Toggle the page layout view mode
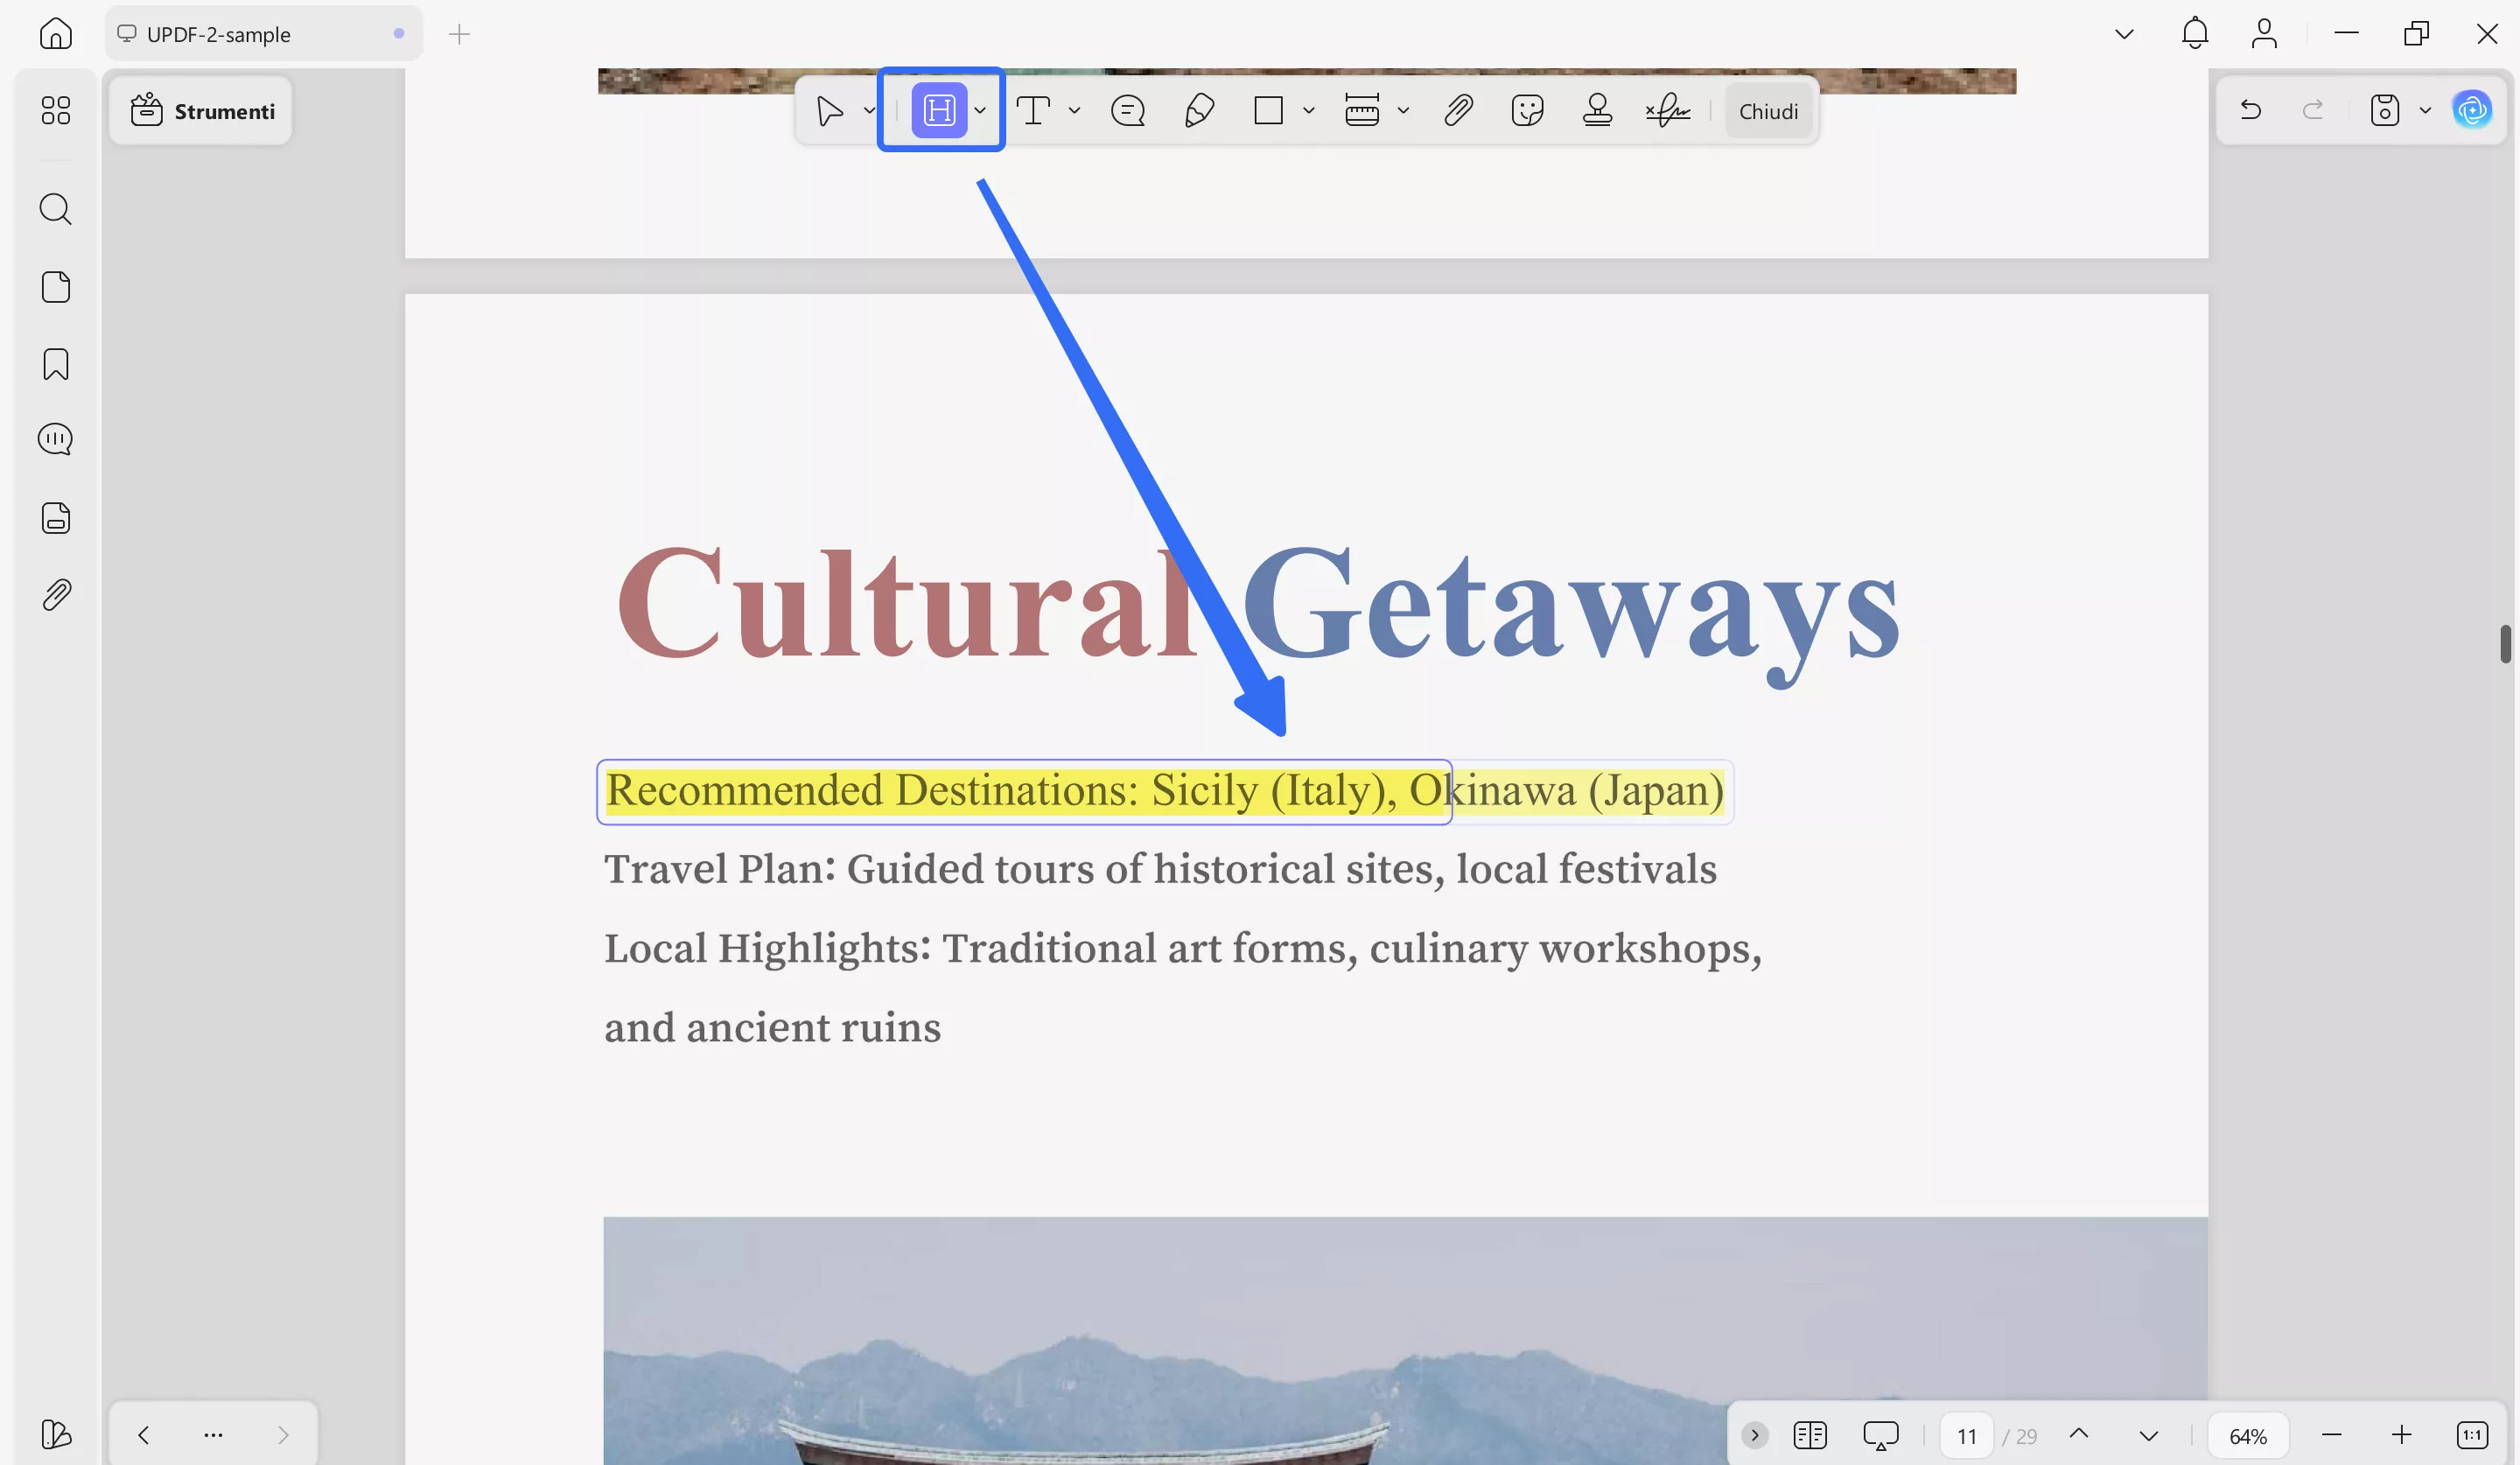Viewport: 2520px width, 1465px height. [x=1809, y=1436]
